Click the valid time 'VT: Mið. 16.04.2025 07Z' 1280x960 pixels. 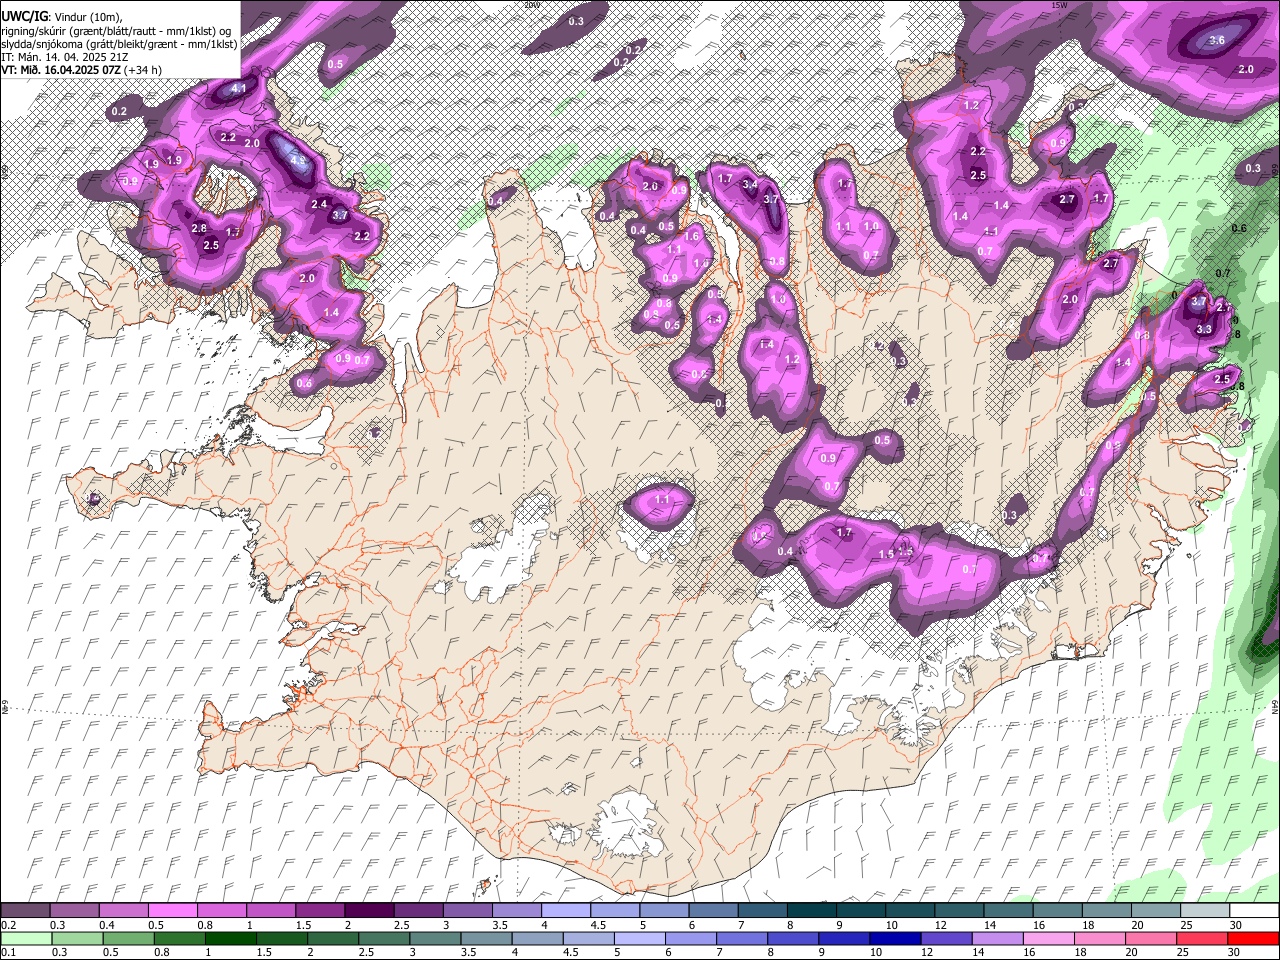(62, 70)
